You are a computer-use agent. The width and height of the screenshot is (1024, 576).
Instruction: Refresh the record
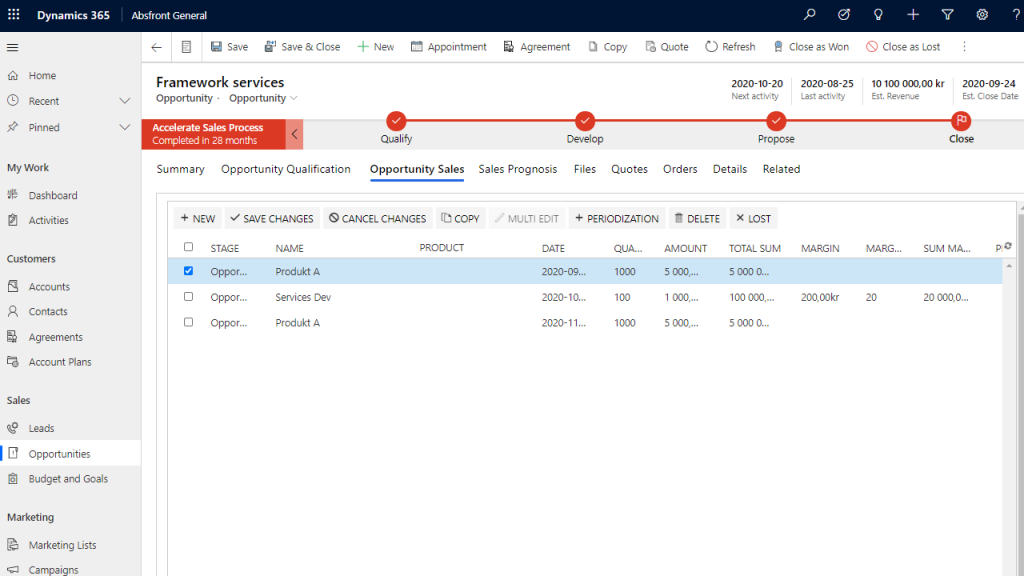[730, 47]
